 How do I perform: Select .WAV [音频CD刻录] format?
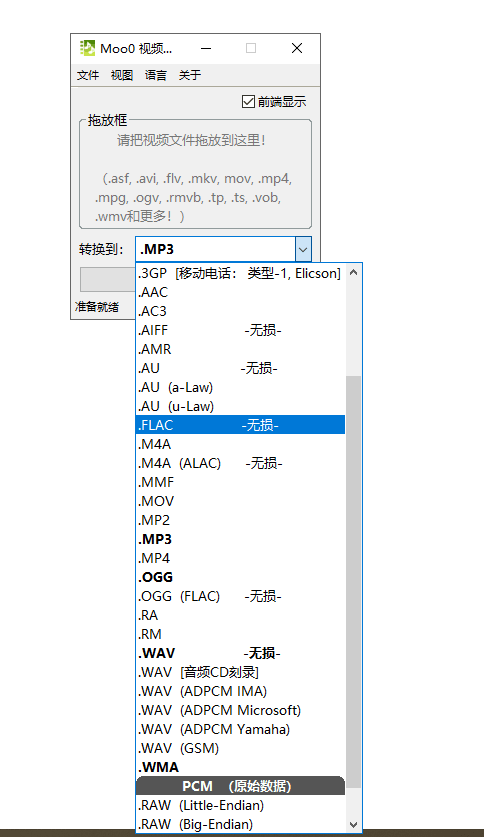[241, 672]
